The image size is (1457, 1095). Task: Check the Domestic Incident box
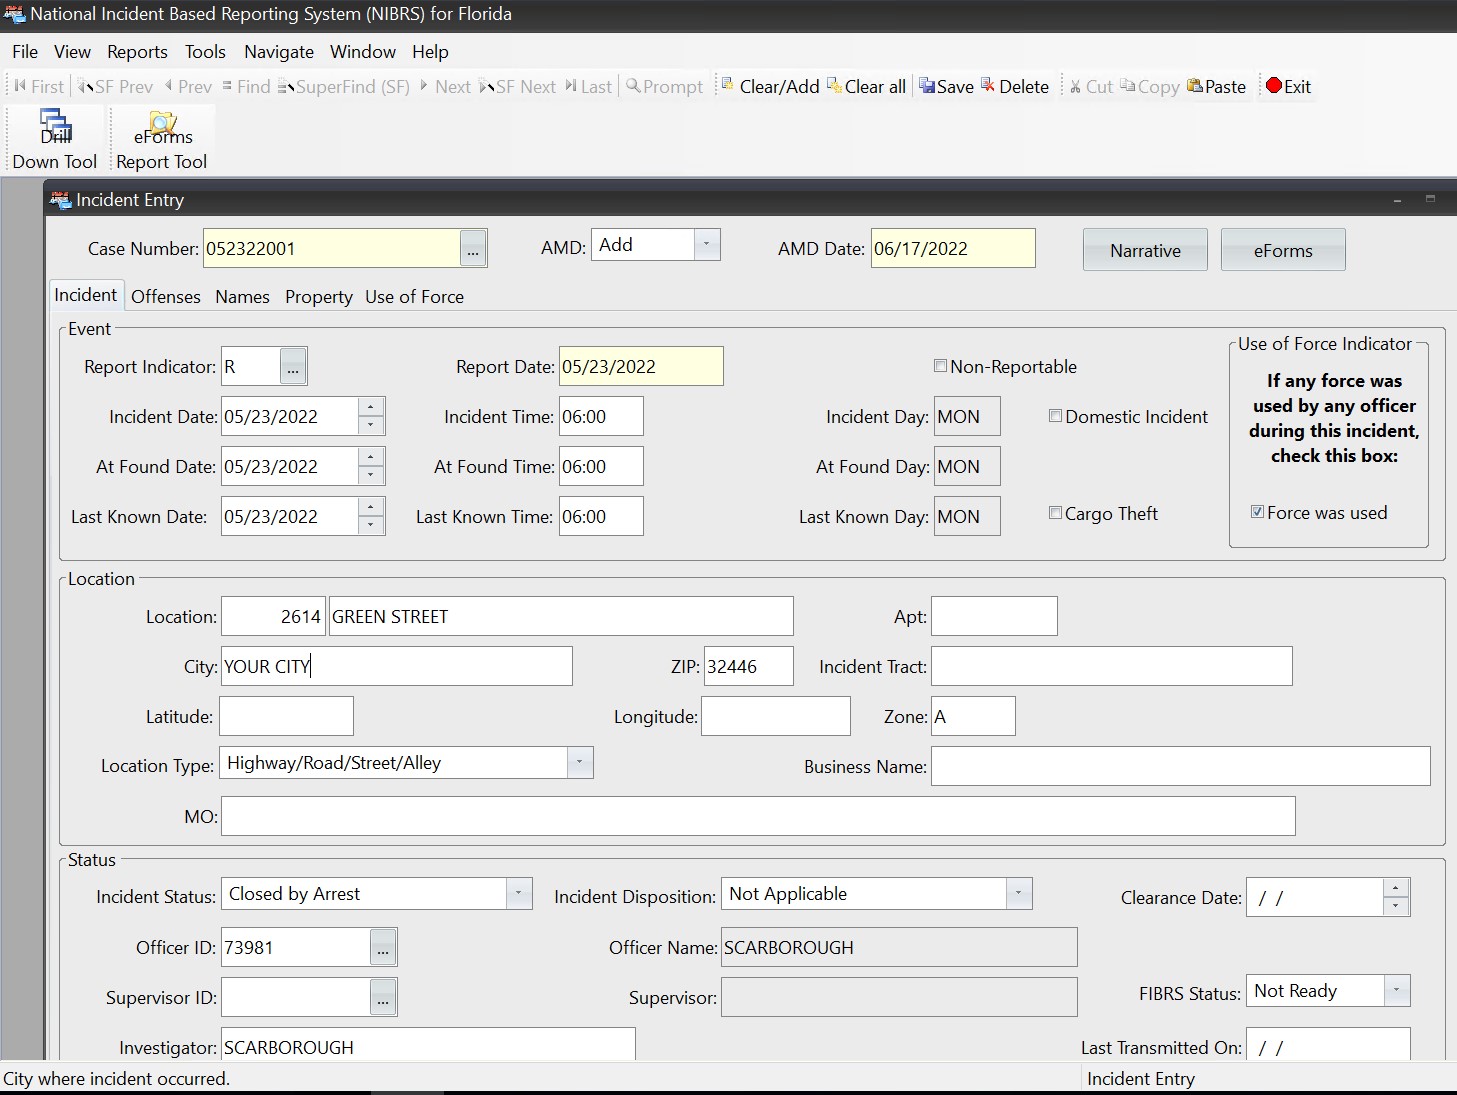1055,416
